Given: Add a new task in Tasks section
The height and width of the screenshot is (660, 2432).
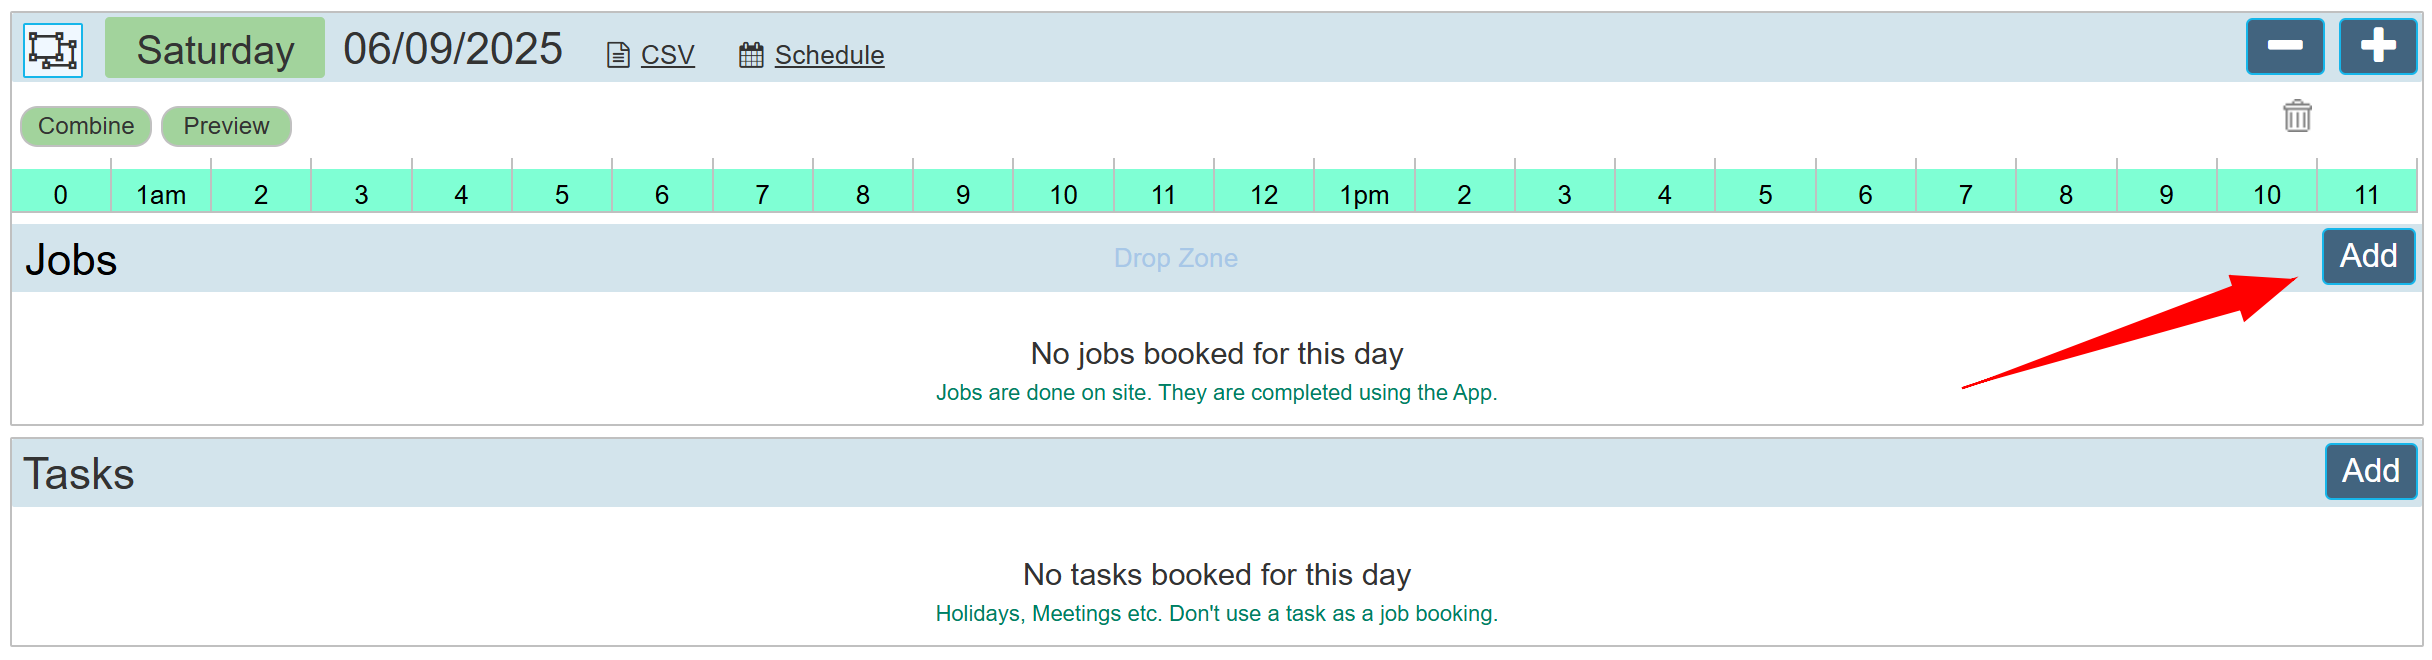Looking at the screenshot, I should click(2370, 471).
